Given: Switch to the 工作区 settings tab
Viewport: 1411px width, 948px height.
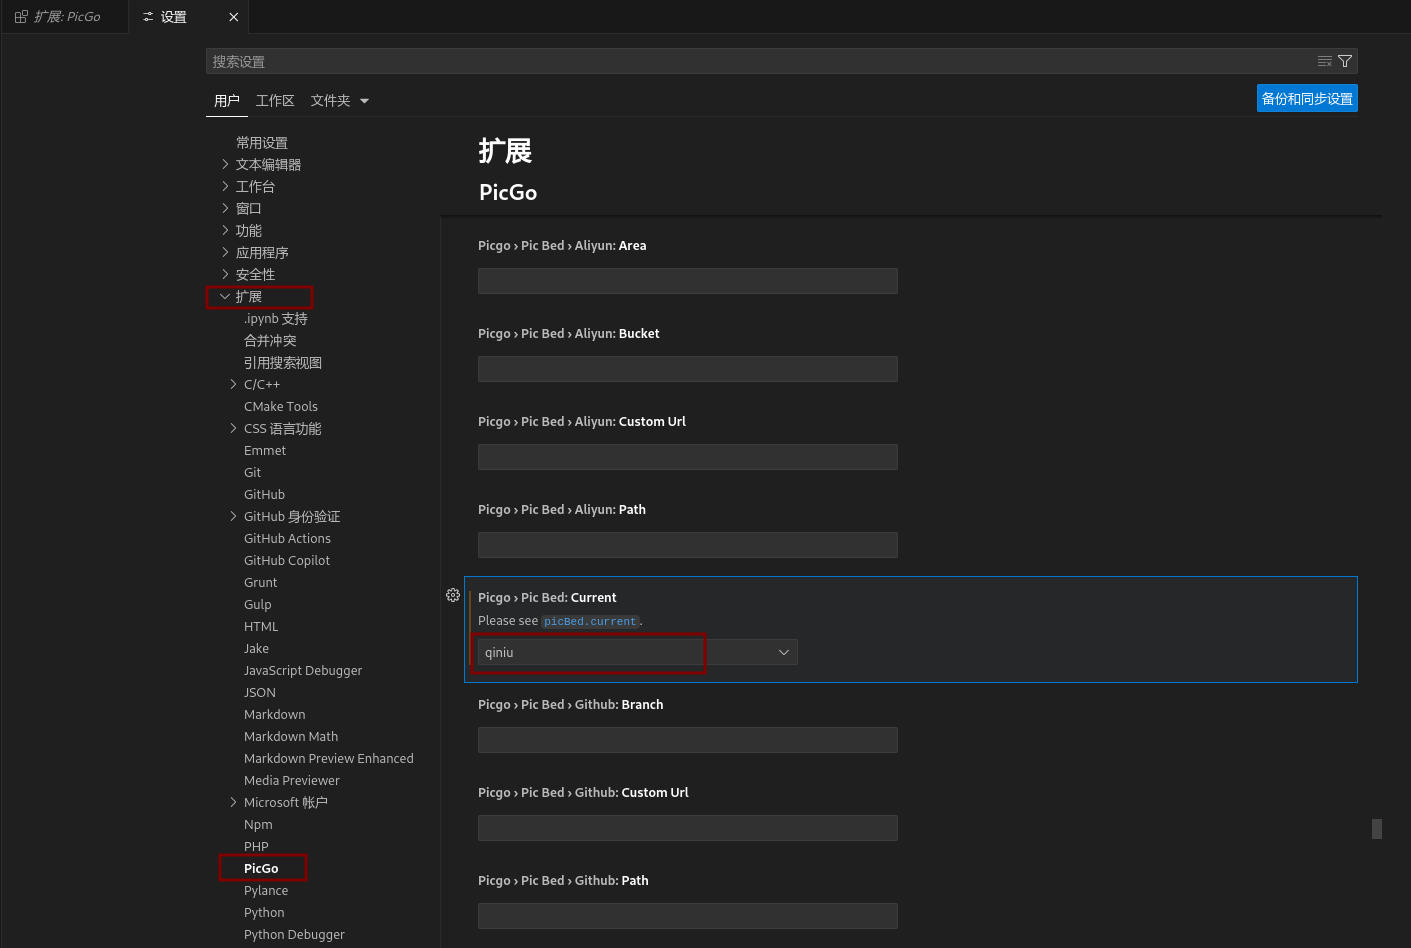Looking at the screenshot, I should [x=275, y=100].
